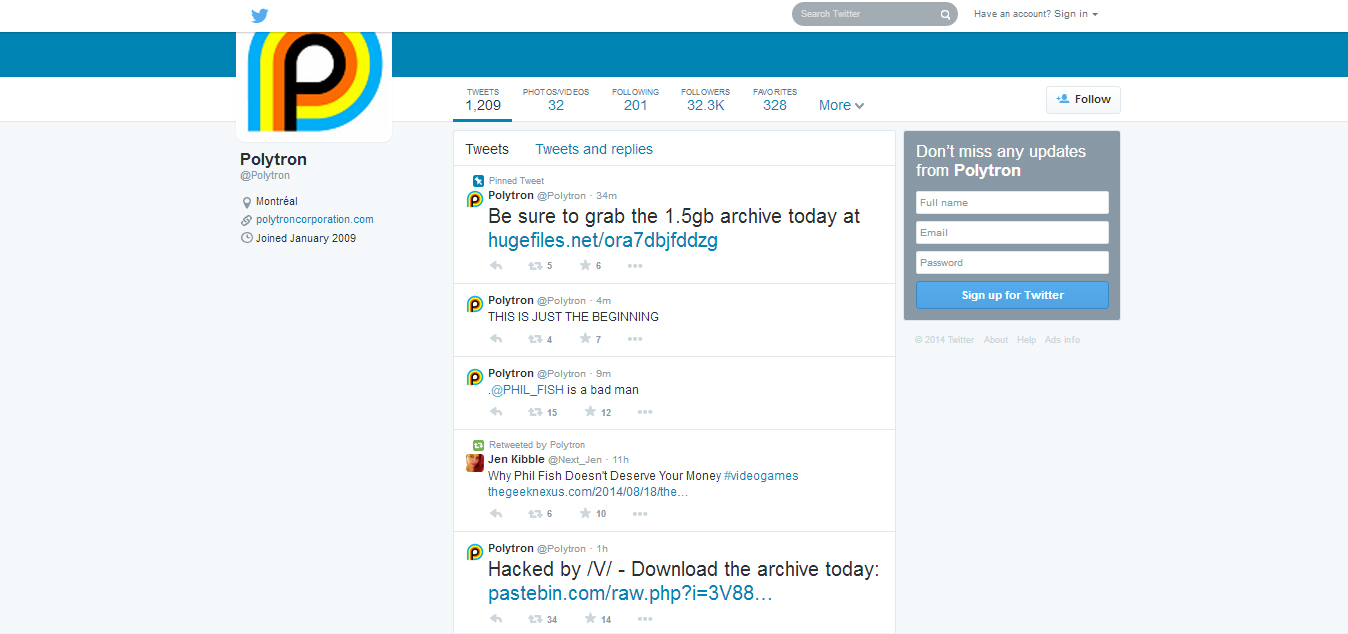Click the Polytron profile avatar image

pyautogui.click(x=314, y=83)
